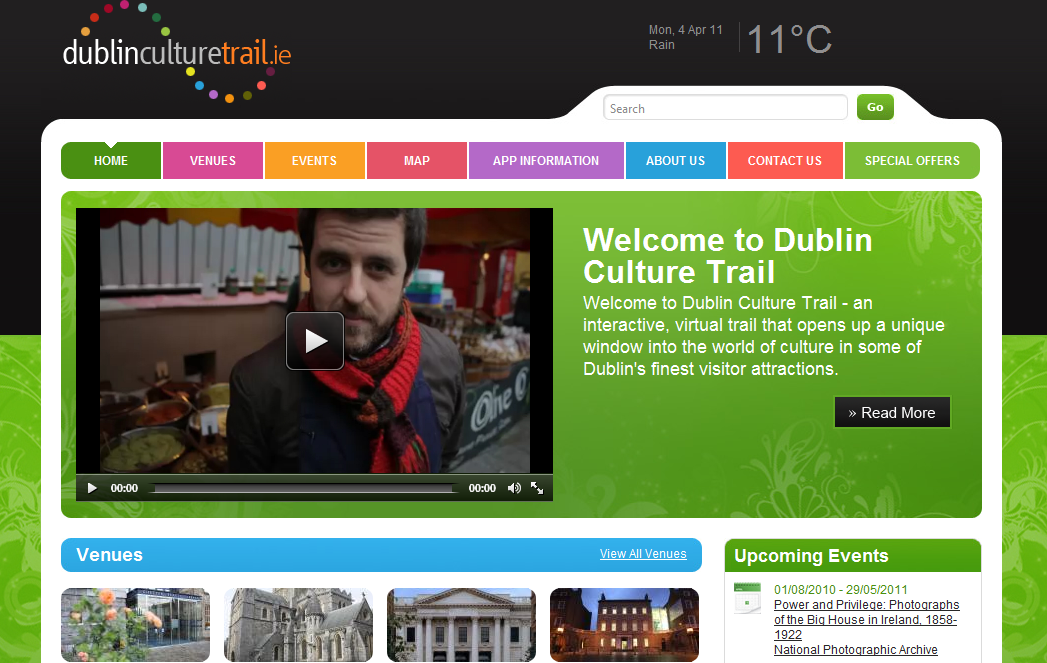The height and width of the screenshot is (663, 1047).
Task: Click the green Go search button
Action: 875,107
